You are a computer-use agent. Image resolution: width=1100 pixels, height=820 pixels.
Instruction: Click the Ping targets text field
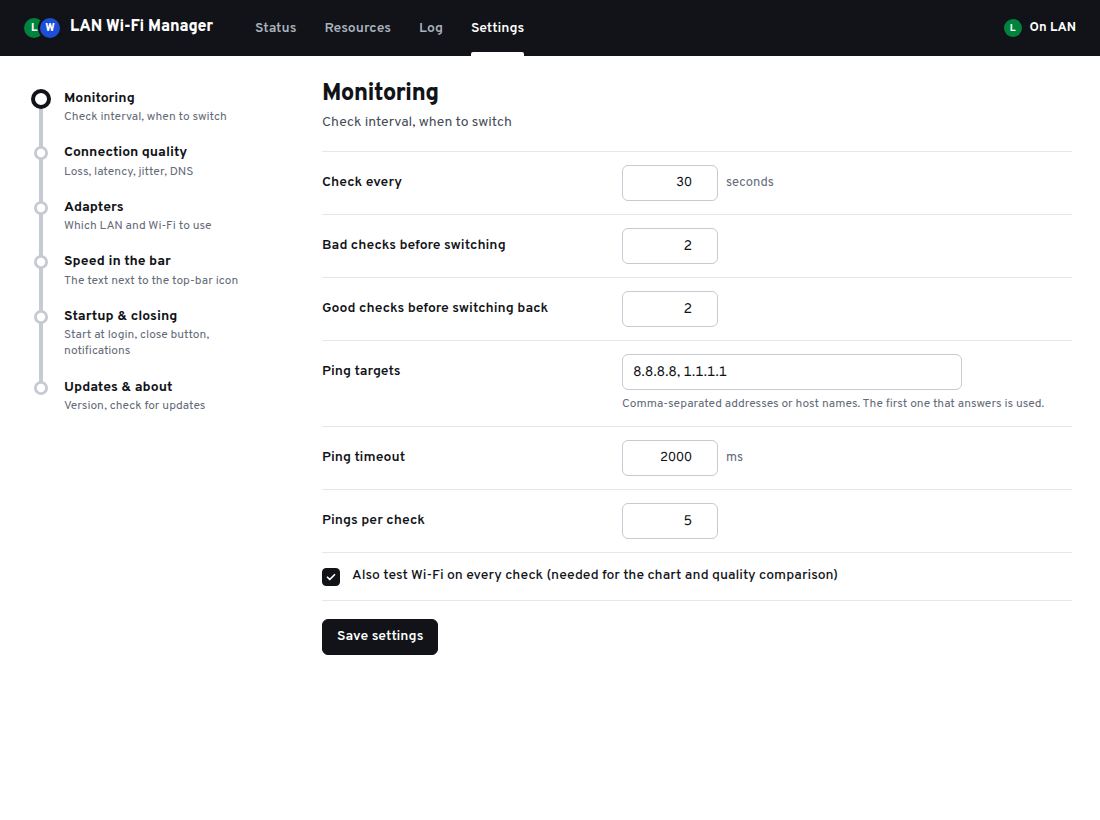[x=792, y=372]
